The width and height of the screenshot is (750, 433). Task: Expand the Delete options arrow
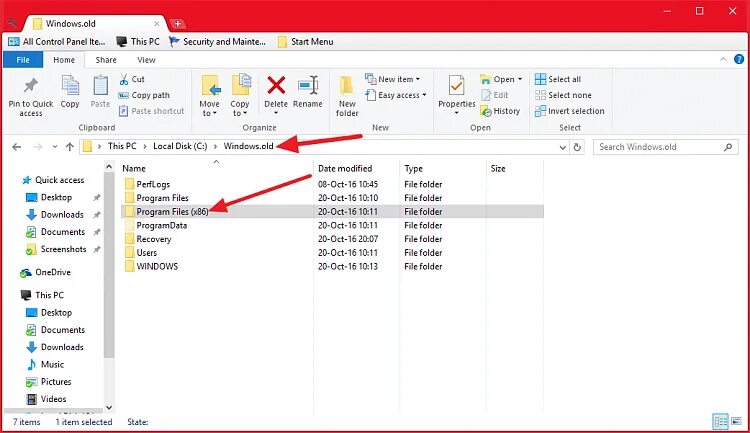(276, 113)
